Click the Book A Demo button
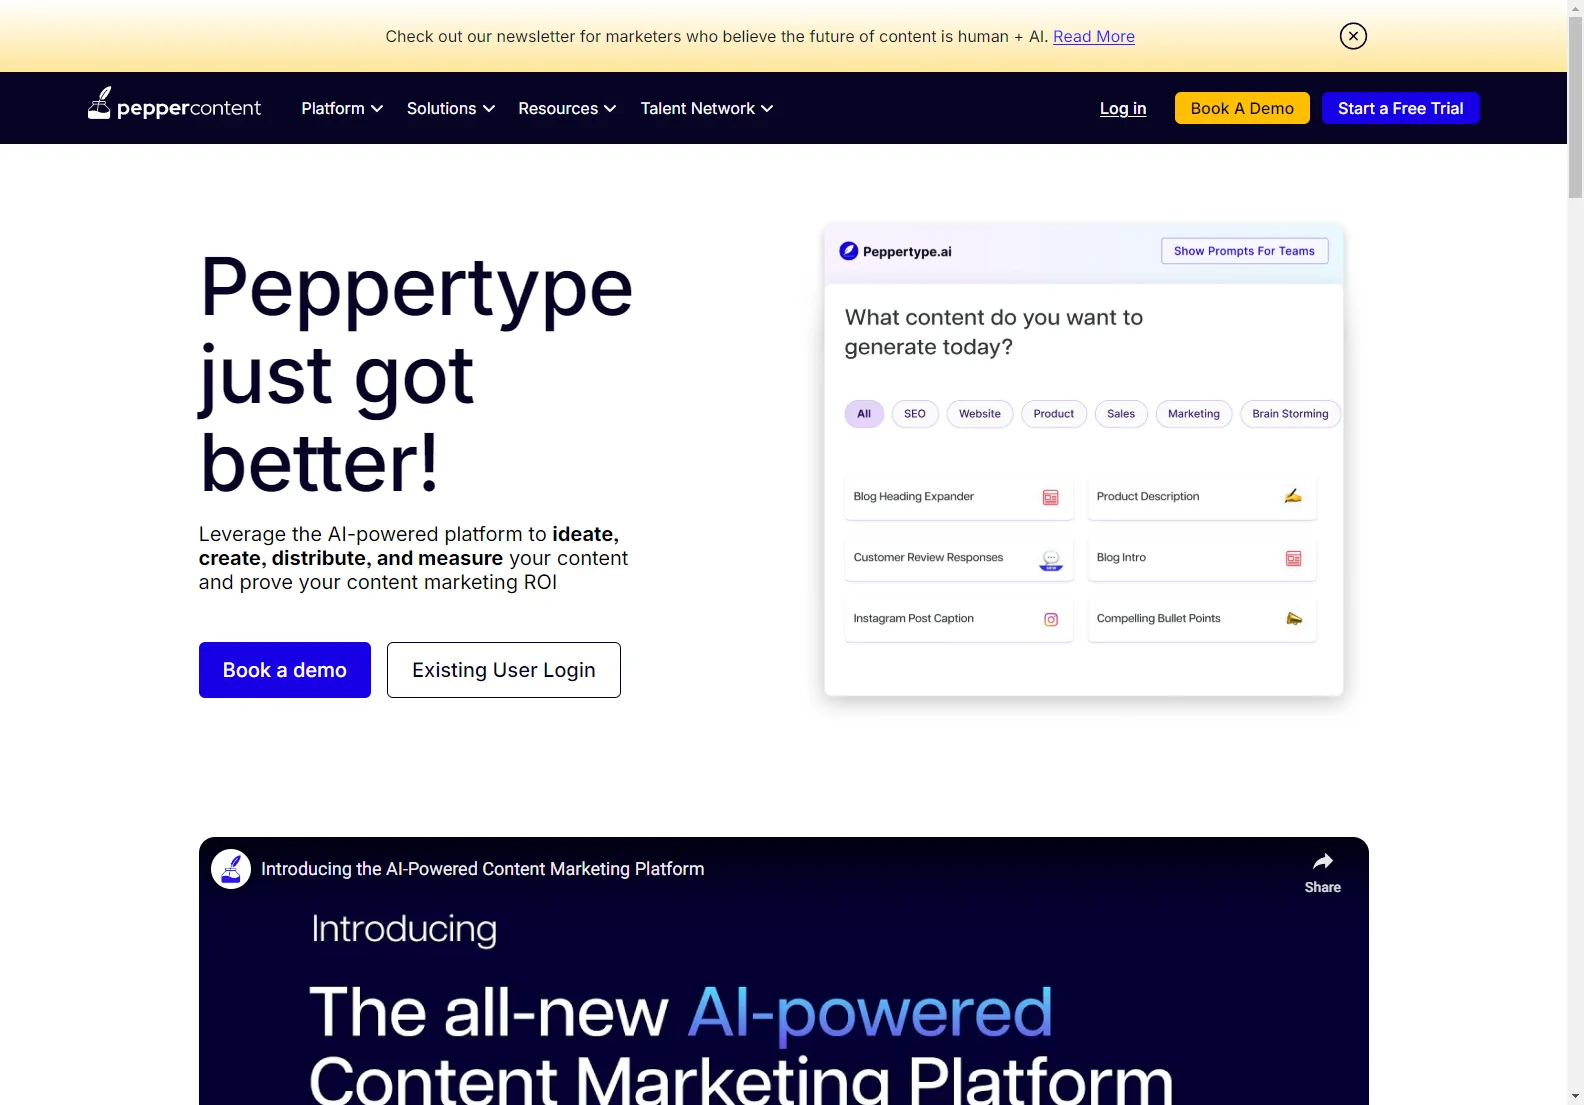Screen dimensions: 1584x1105 pos(1242,108)
